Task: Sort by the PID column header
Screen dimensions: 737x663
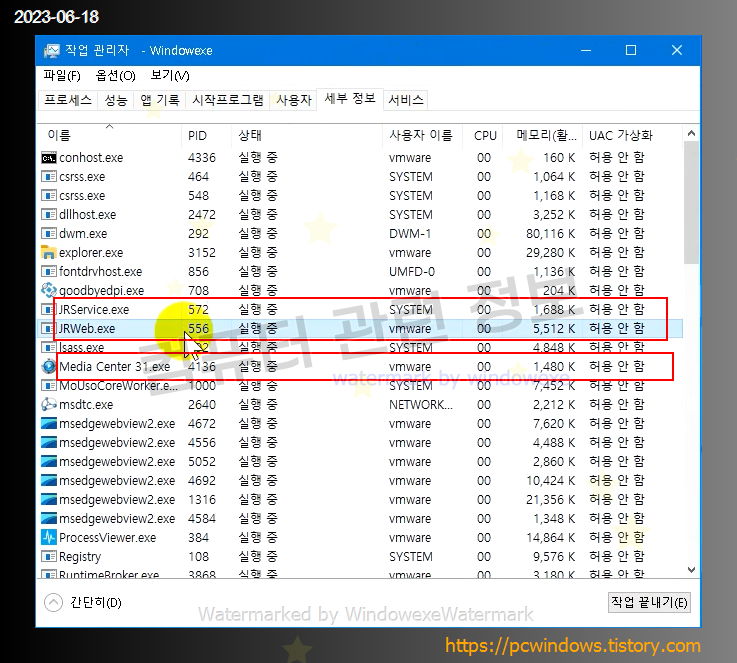Action: coord(206,135)
